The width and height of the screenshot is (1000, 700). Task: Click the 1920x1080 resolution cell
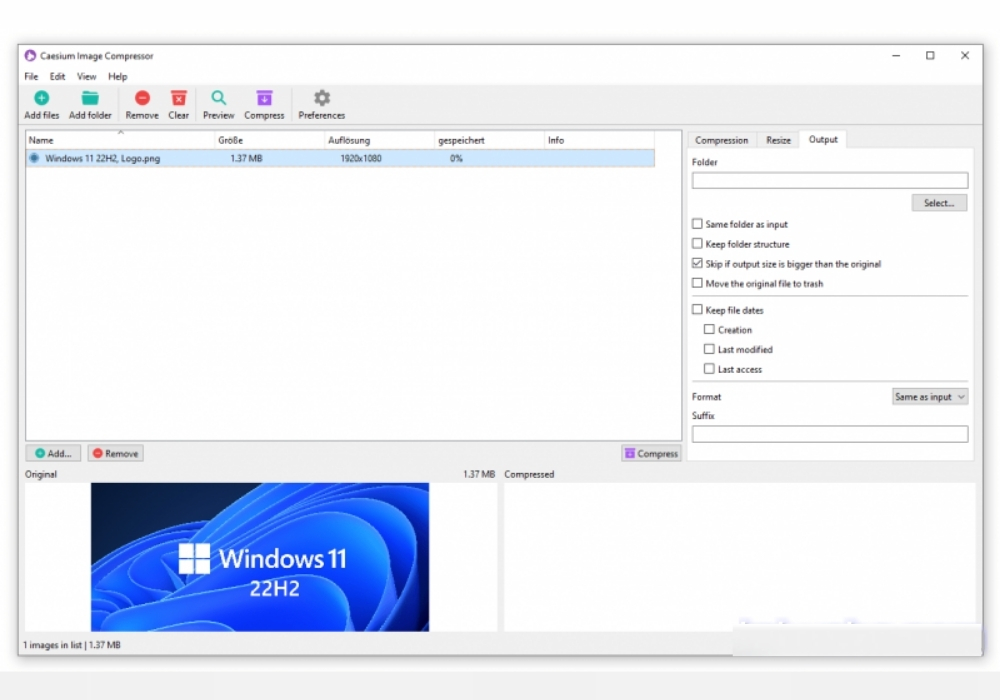pos(361,158)
